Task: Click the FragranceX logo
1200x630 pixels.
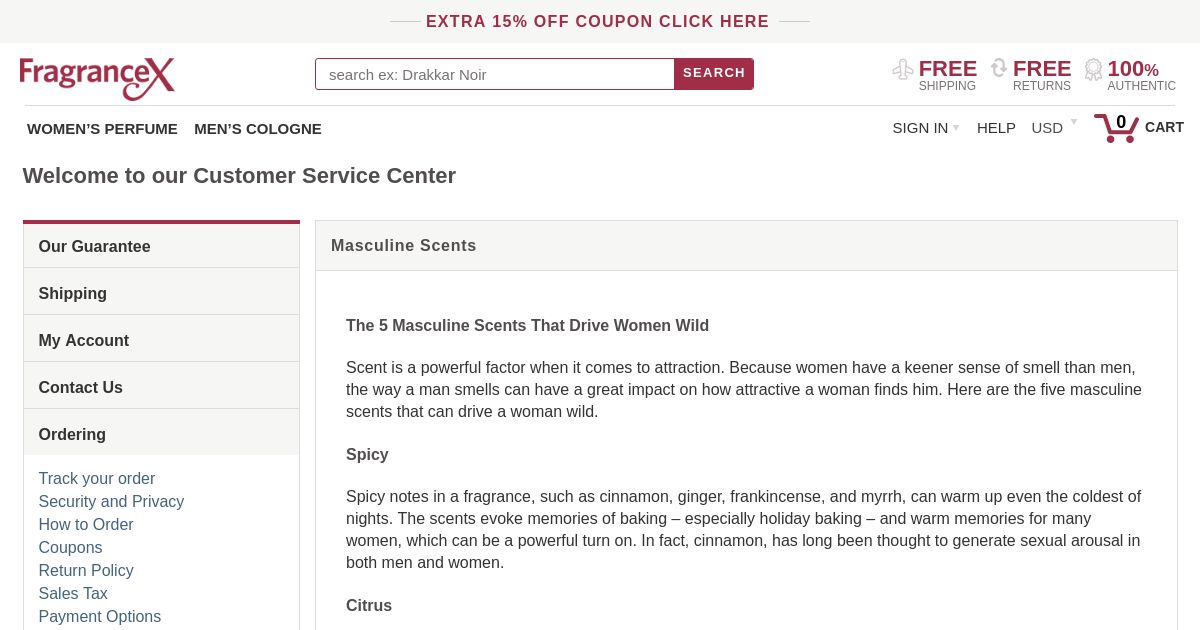Action: click(97, 78)
